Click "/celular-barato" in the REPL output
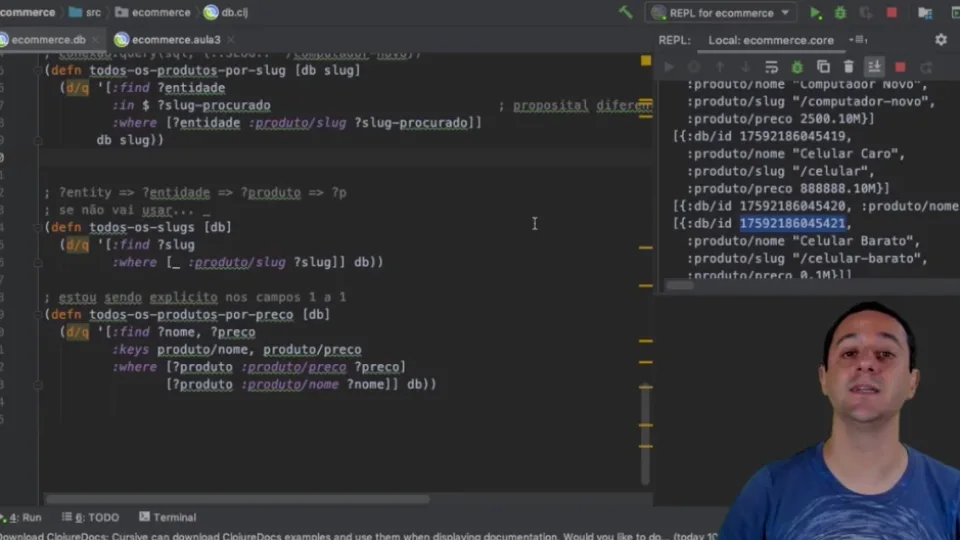This screenshot has width=960, height=540. click(856, 258)
